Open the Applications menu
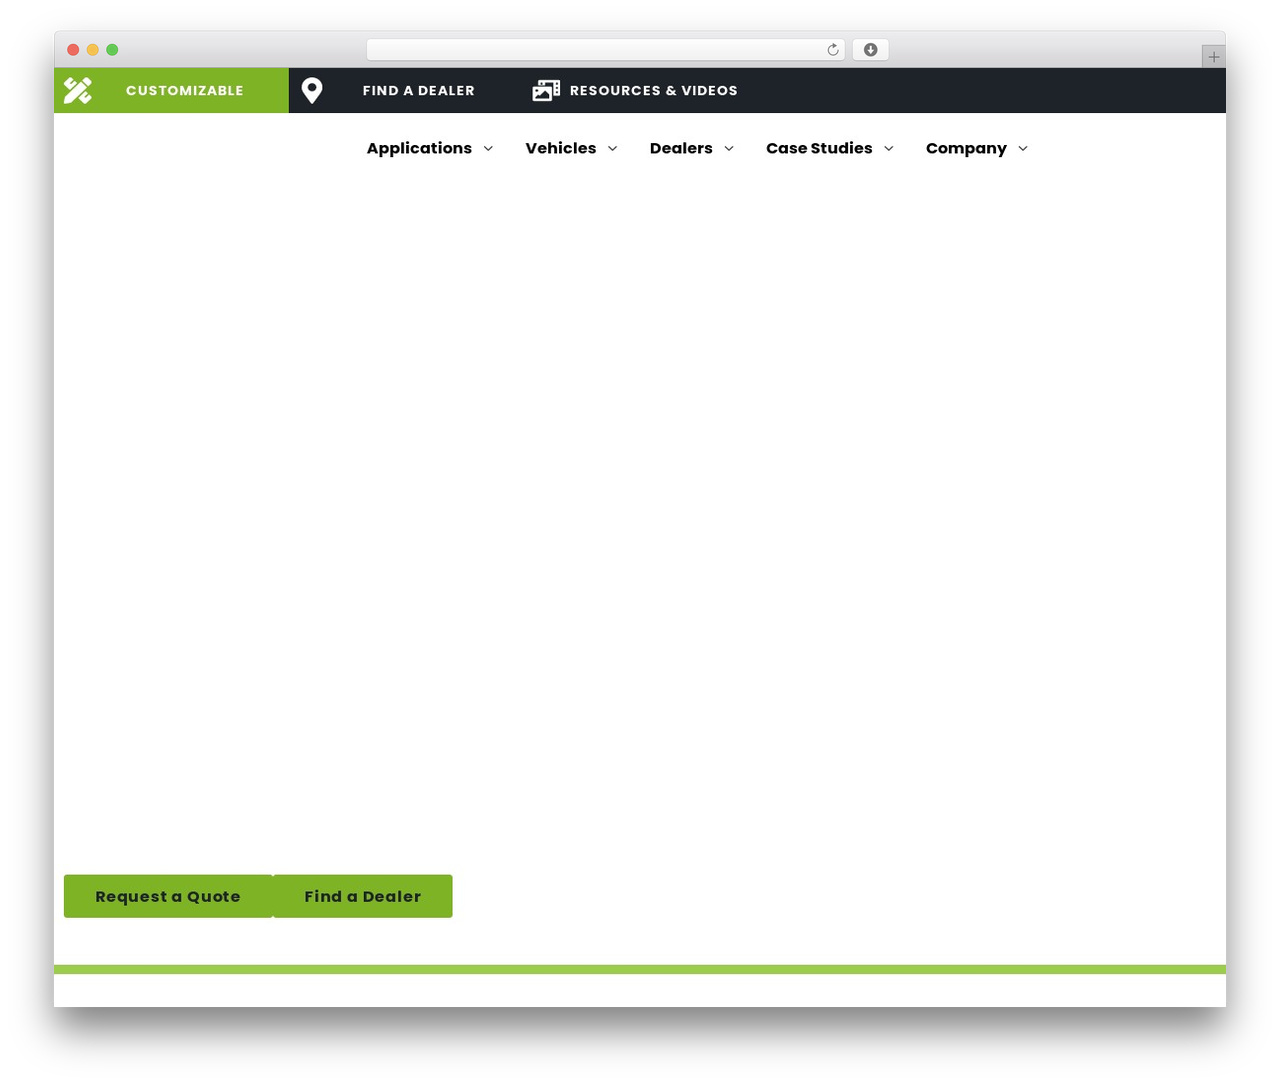Screen dimensions: 1280x1084 tap(419, 148)
